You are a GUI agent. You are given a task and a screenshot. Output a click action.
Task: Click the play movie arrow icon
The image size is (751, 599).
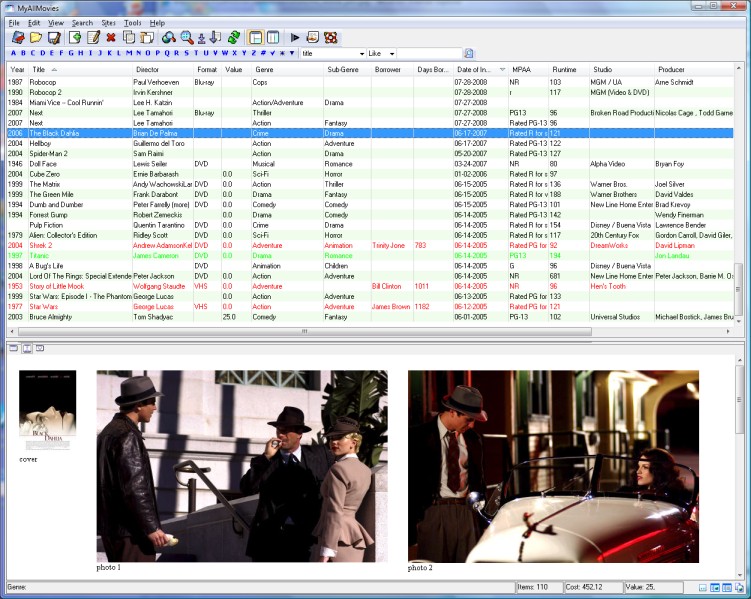coord(295,37)
